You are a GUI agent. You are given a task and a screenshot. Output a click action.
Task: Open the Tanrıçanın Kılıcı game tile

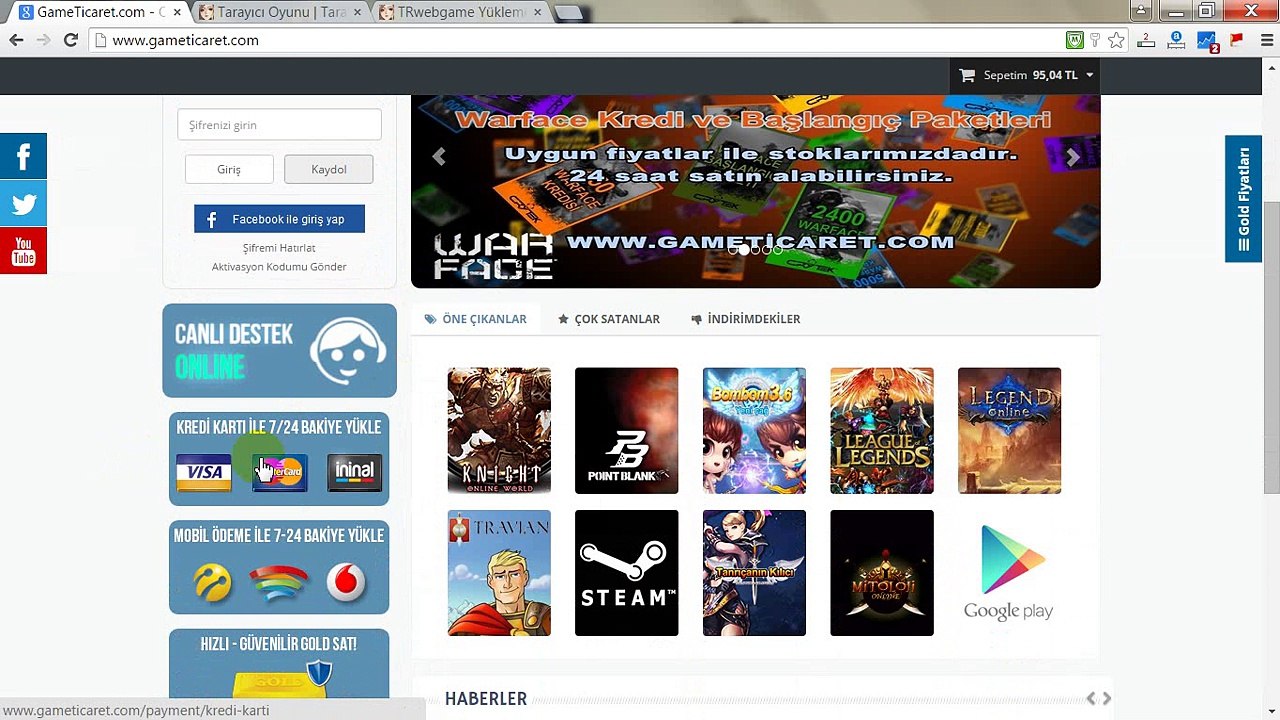click(x=754, y=573)
